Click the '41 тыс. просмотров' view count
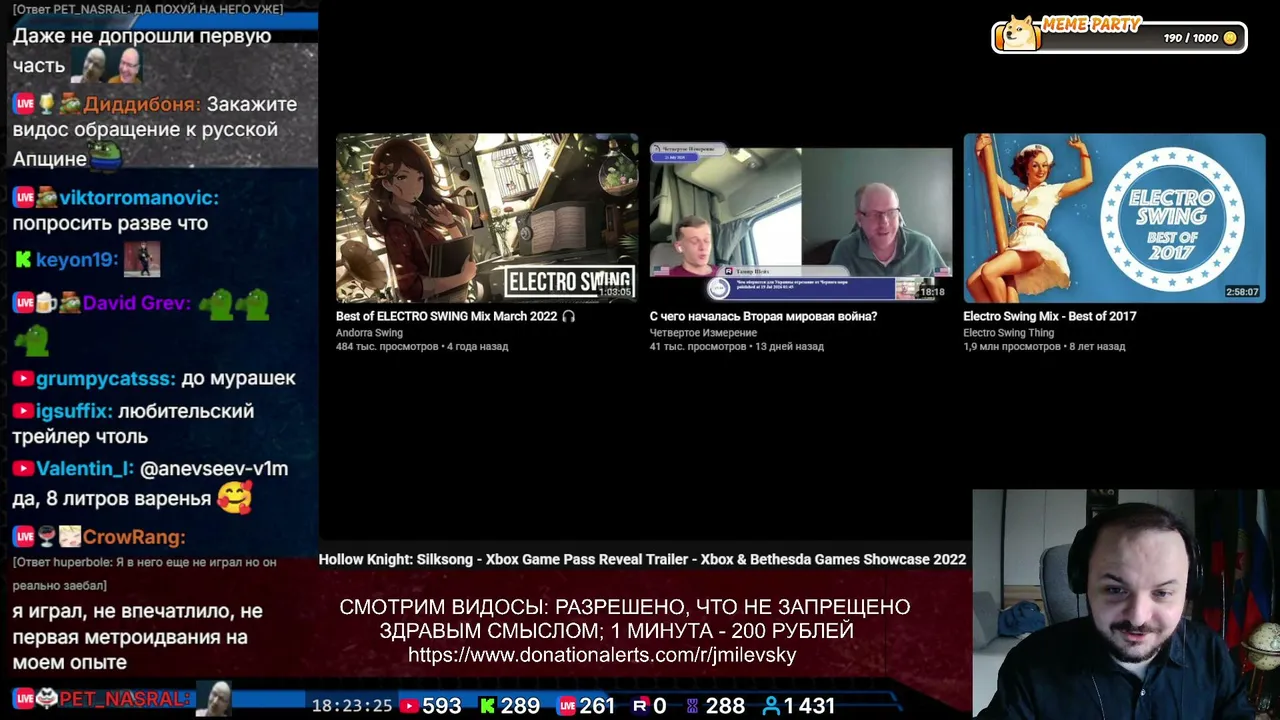Screen dimensions: 1280x720 click(698, 347)
